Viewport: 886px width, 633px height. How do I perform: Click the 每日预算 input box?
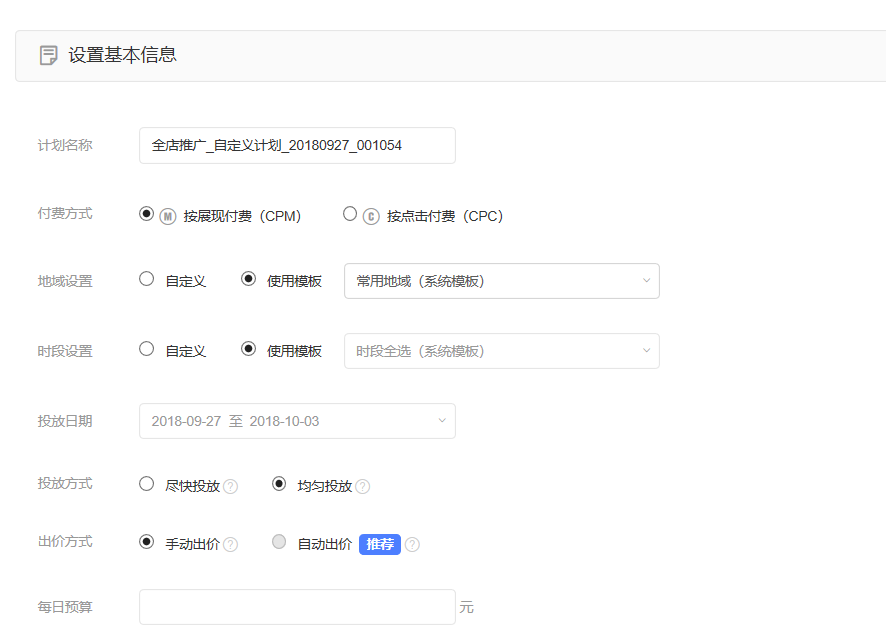point(297,607)
